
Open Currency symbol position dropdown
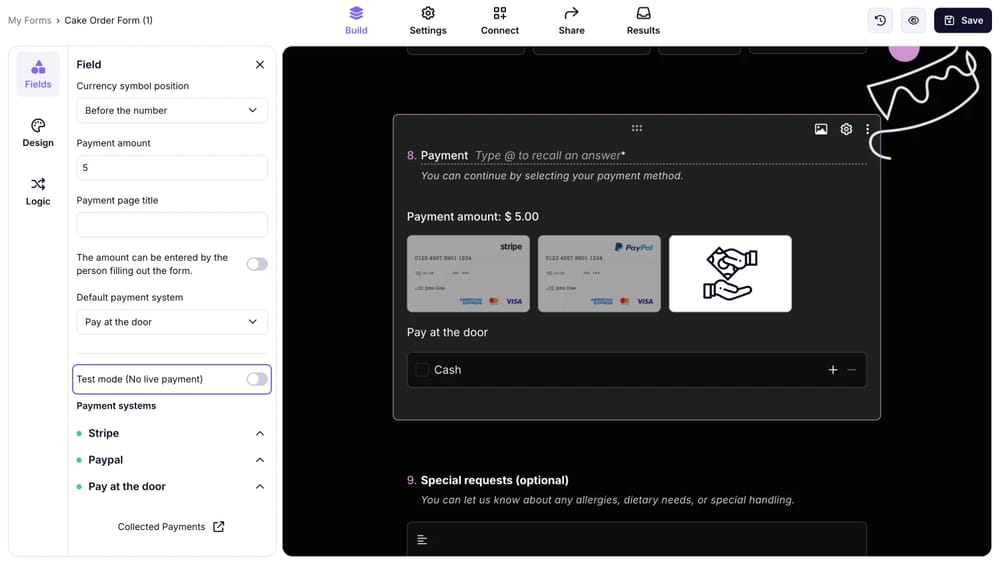172,110
